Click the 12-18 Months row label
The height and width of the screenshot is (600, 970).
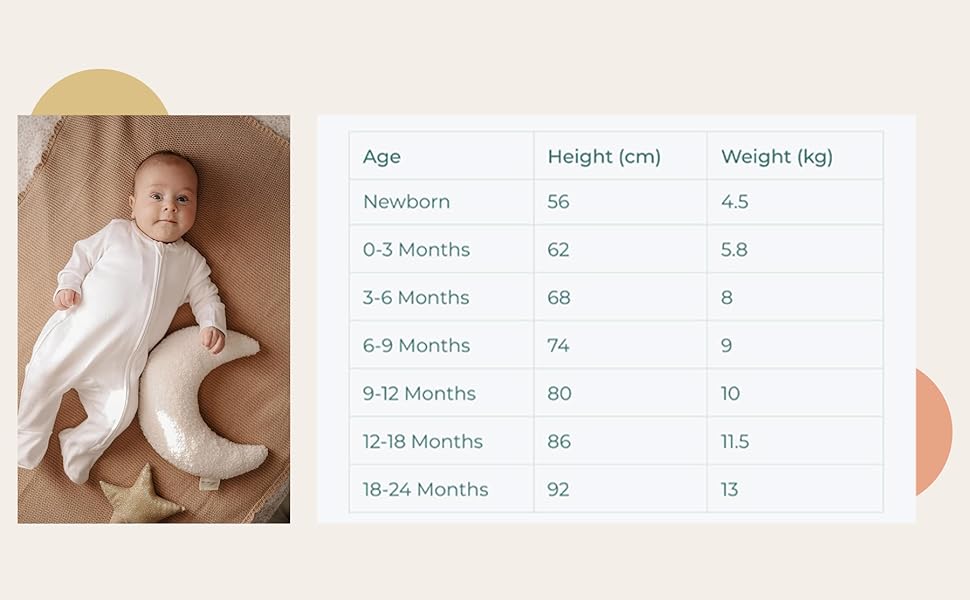(423, 442)
